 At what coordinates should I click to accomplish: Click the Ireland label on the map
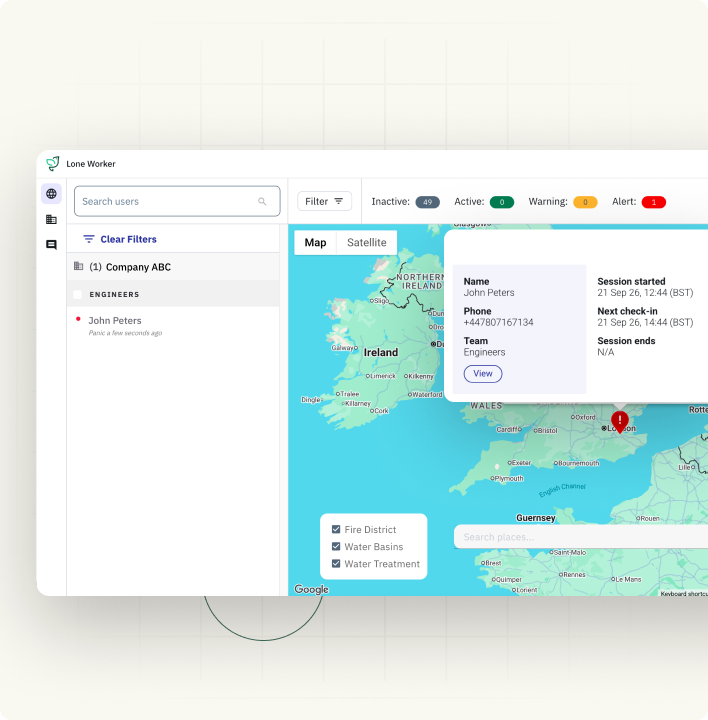coord(381,352)
